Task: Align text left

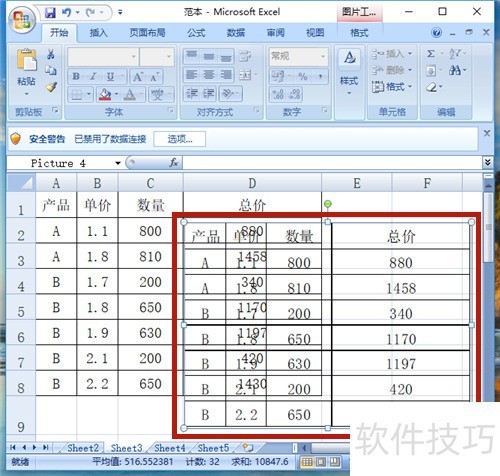Action: tap(191, 75)
